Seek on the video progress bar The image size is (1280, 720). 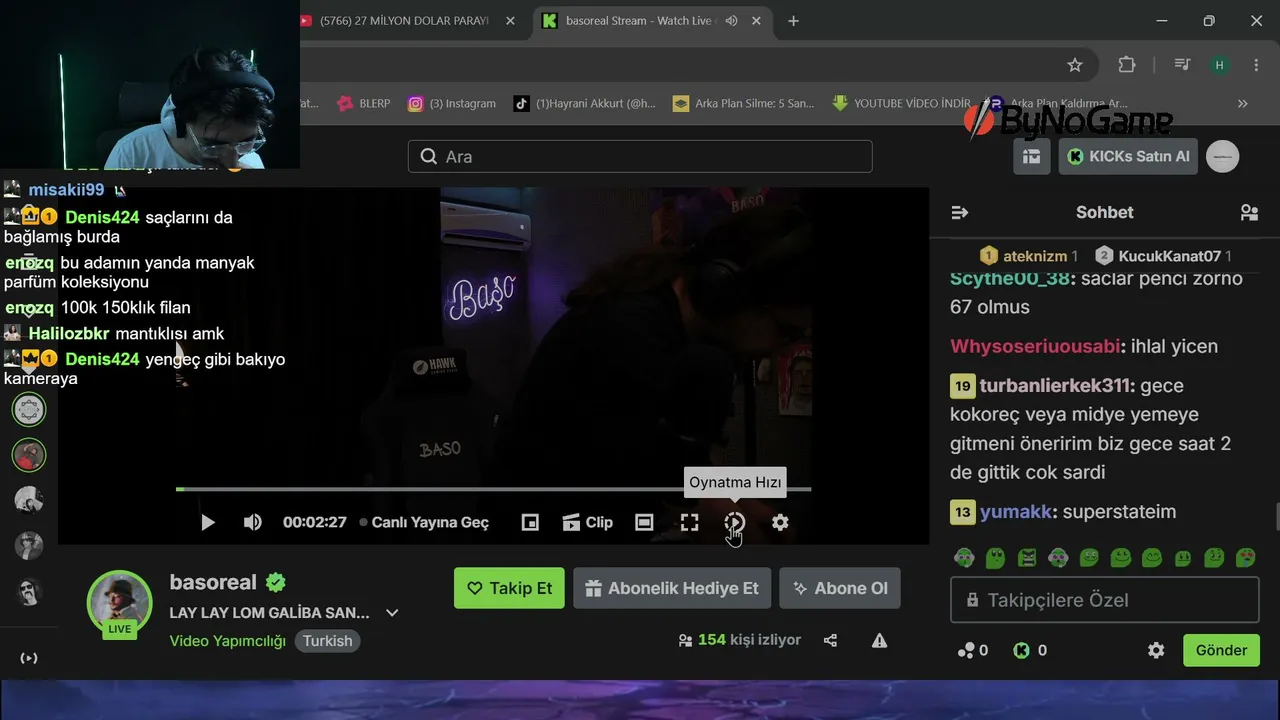493,489
